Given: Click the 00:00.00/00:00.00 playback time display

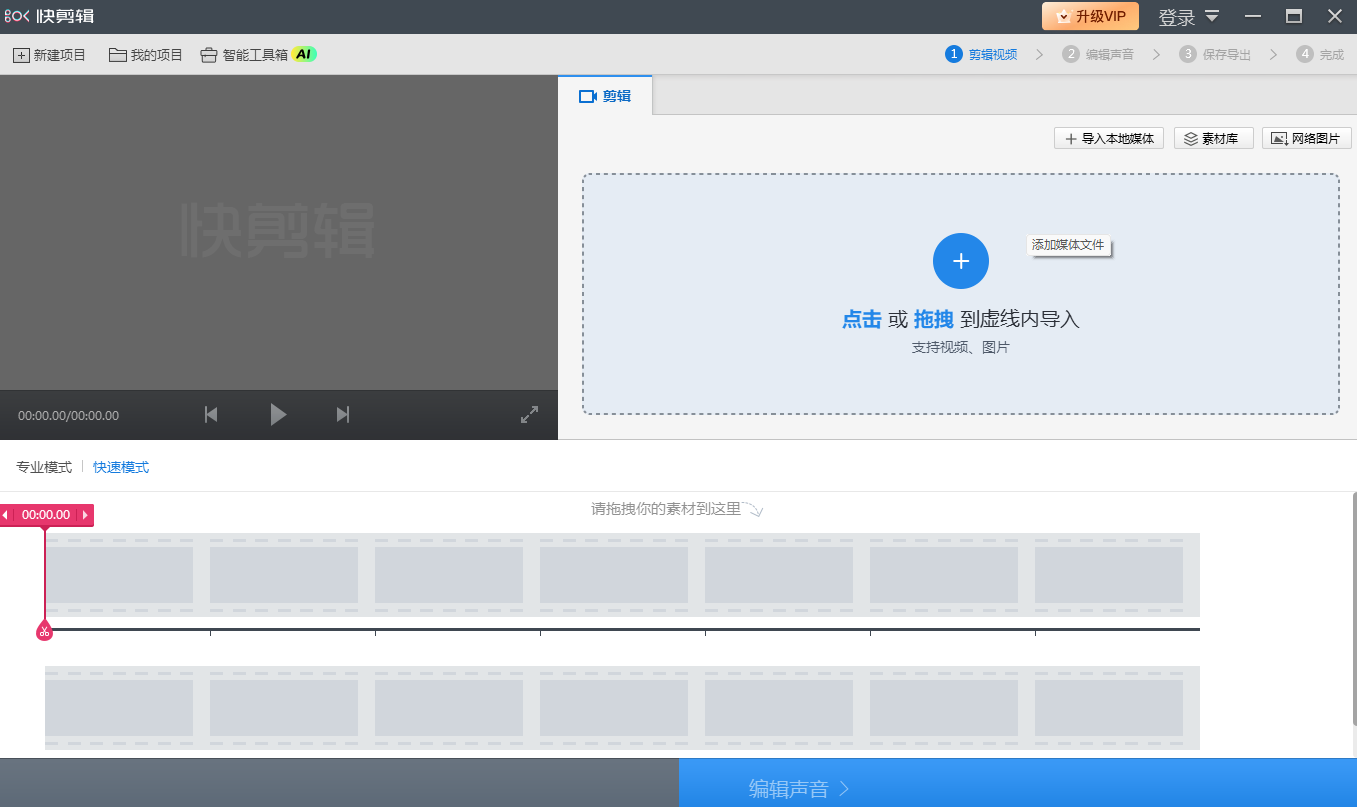Looking at the screenshot, I should 68,415.
